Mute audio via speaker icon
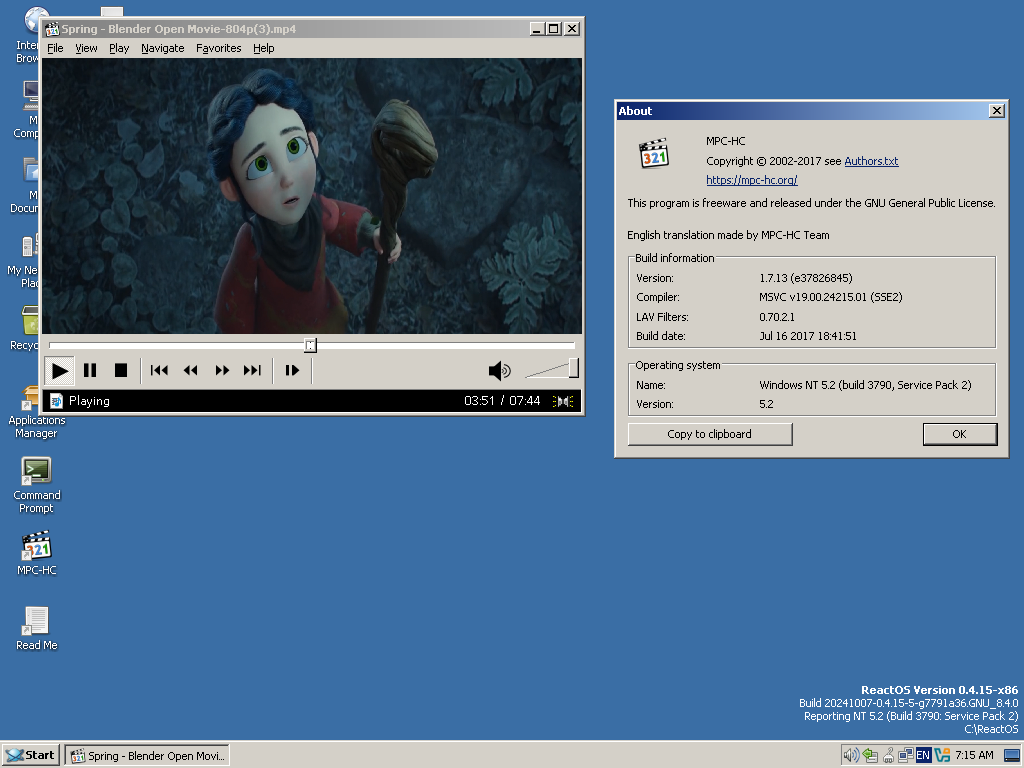Viewport: 1024px width, 768px height. [x=499, y=372]
